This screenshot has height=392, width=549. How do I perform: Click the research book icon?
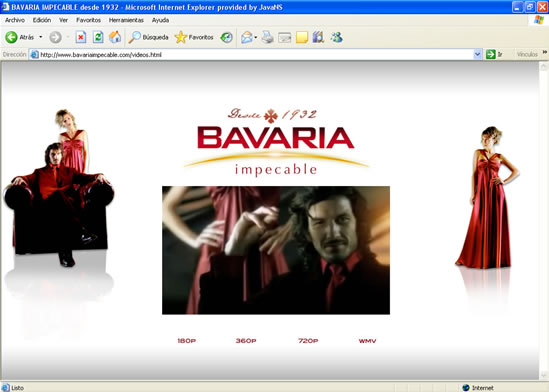pyautogui.click(x=318, y=37)
